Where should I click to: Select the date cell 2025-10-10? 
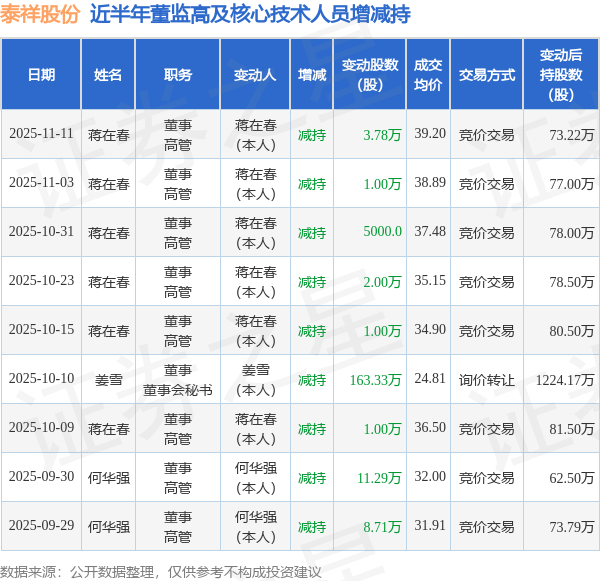tap(41, 379)
